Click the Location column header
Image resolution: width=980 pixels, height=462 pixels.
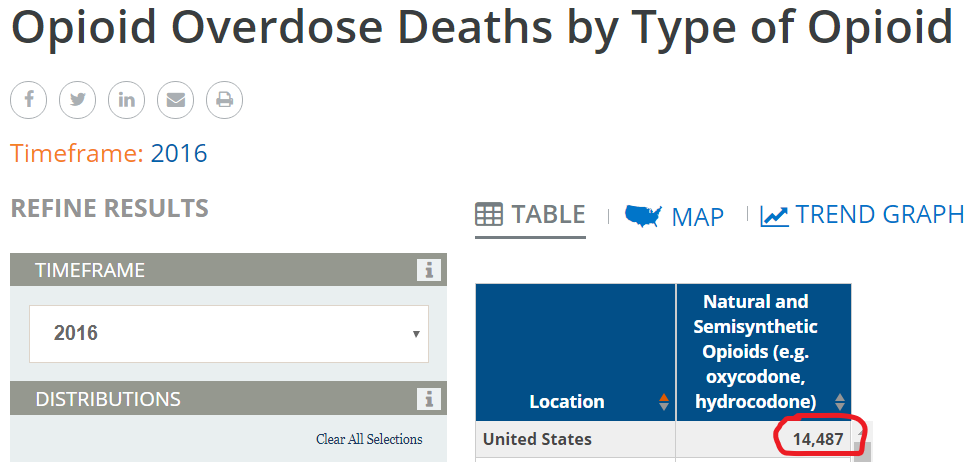[x=567, y=402]
